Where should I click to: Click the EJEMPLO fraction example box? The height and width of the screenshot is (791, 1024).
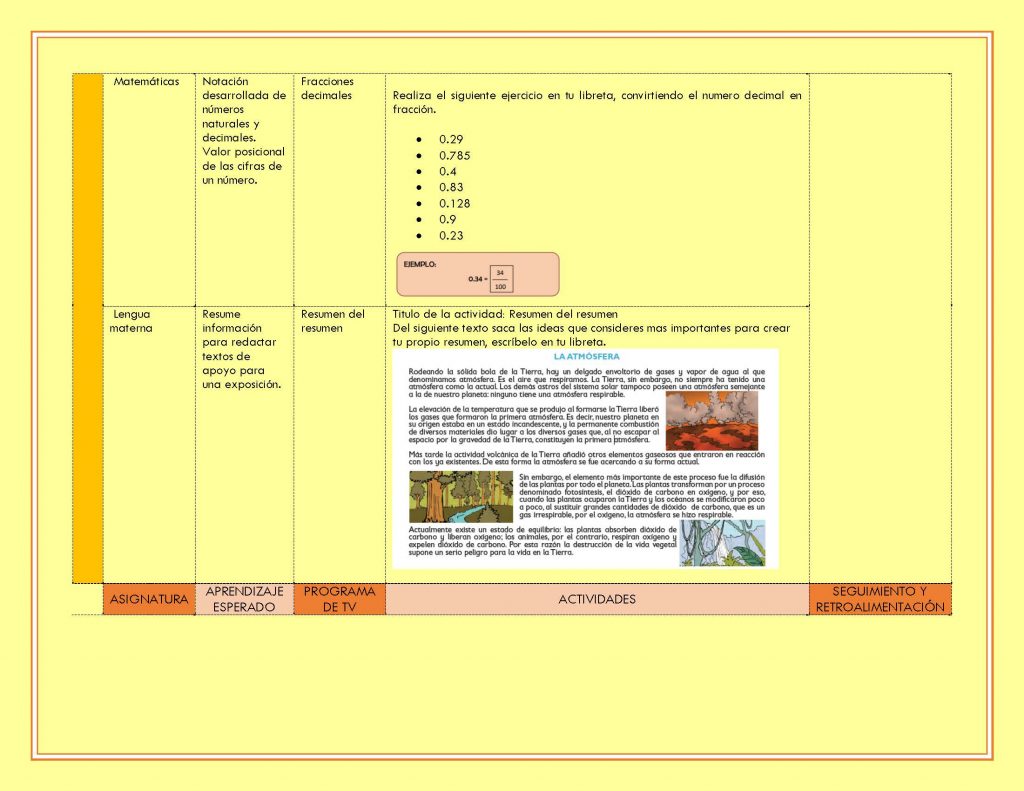point(478,274)
